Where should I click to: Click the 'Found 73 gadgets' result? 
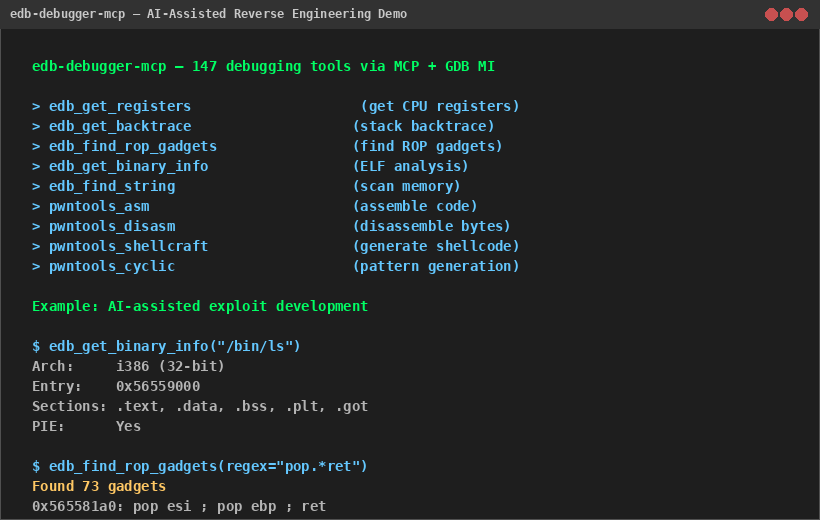tap(99, 487)
